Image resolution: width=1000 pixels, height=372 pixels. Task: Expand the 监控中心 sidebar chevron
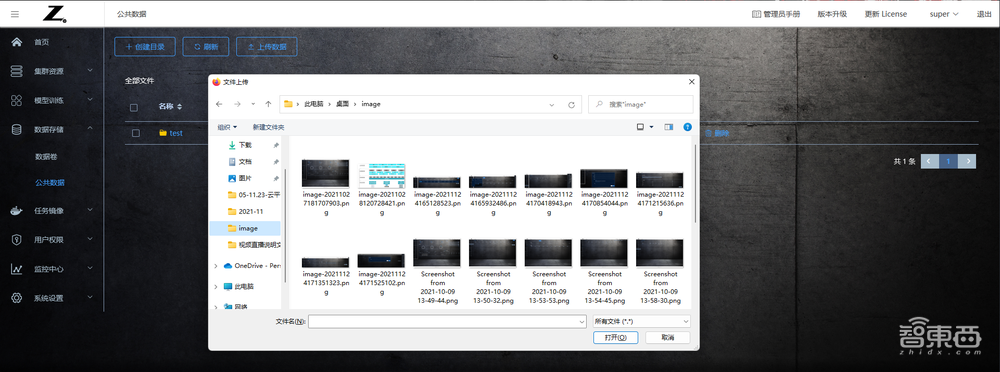pyautogui.click(x=90, y=269)
